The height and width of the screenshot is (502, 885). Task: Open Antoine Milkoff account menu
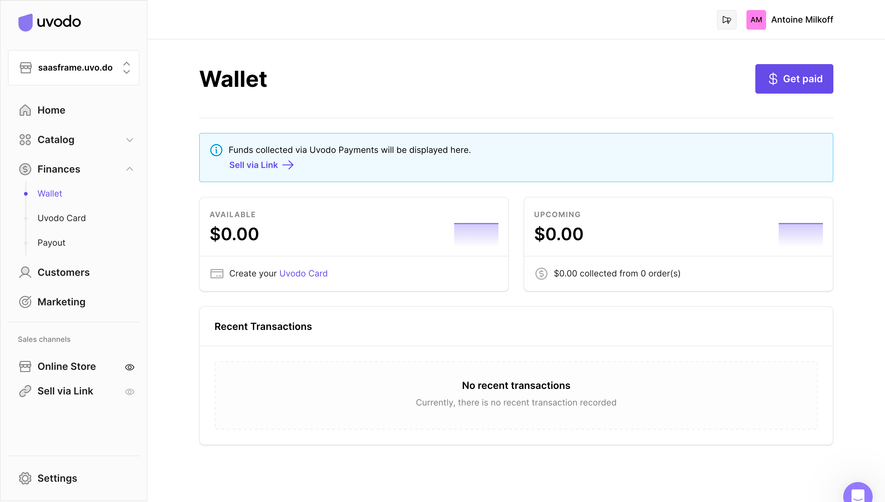click(802, 20)
